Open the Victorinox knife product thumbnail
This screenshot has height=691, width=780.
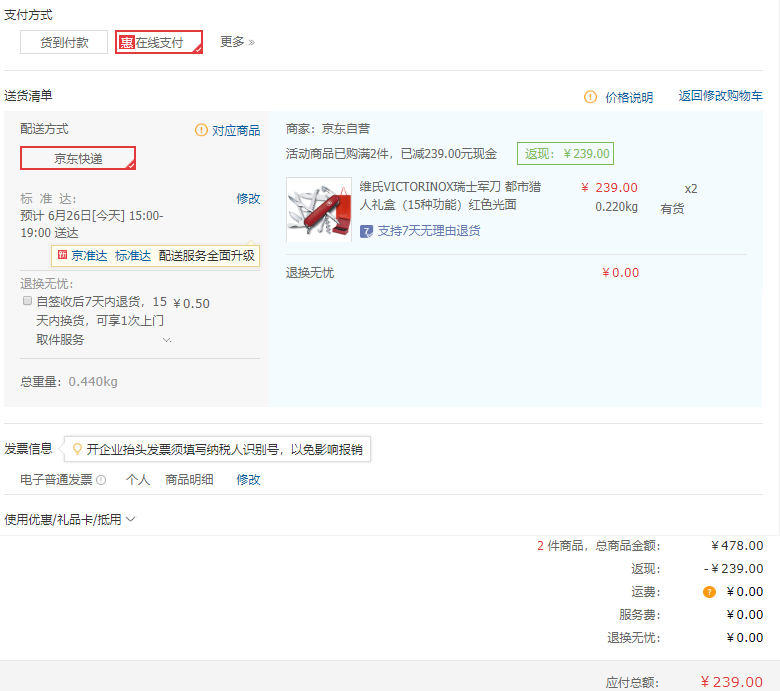319,209
